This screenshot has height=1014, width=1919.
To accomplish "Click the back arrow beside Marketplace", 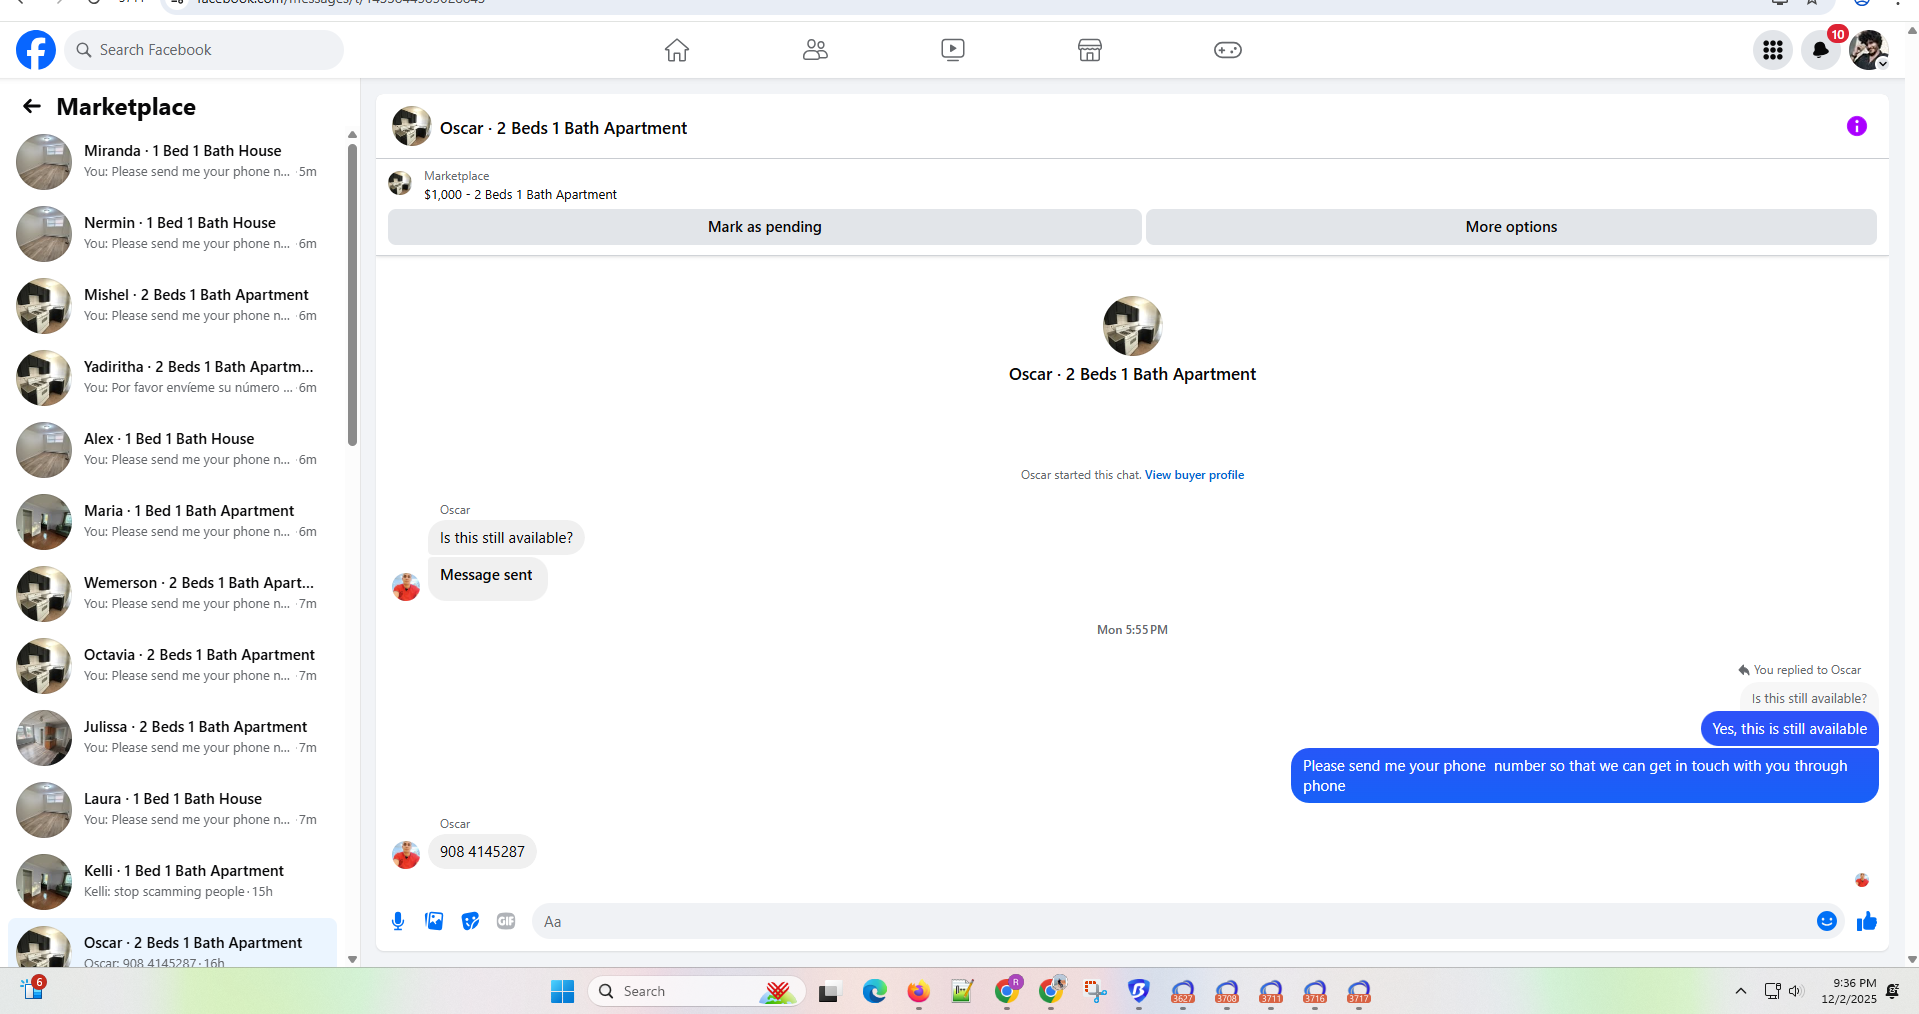I will (32, 106).
